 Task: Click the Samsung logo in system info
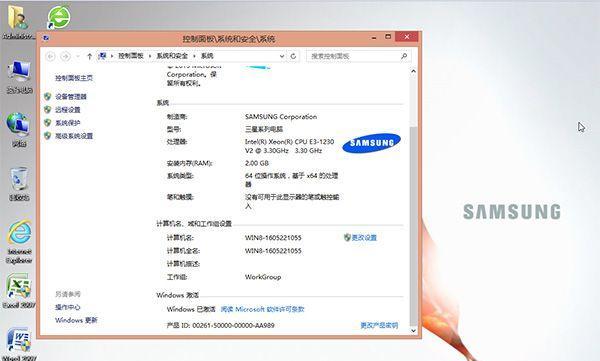tap(371, 143)
